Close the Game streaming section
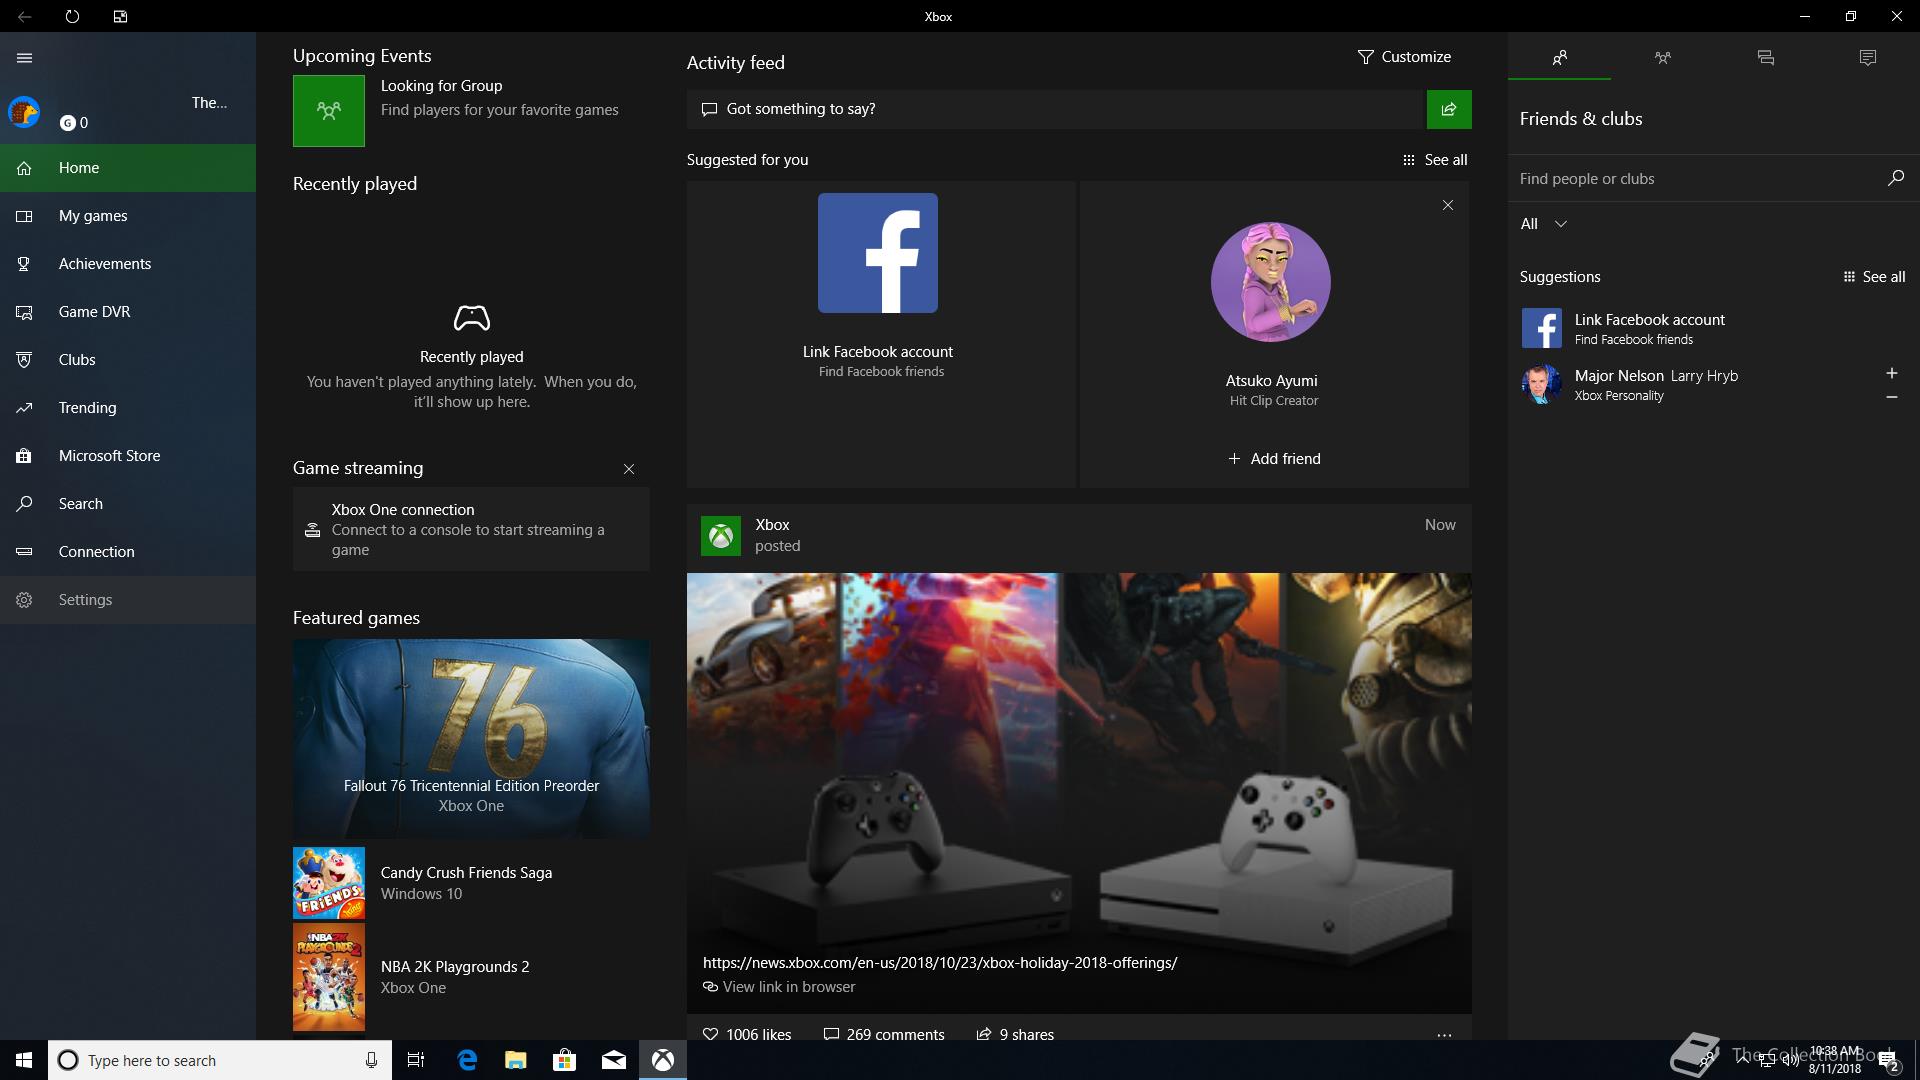The width and height of the screenshot is (1920, 1080). coord(628,469)
